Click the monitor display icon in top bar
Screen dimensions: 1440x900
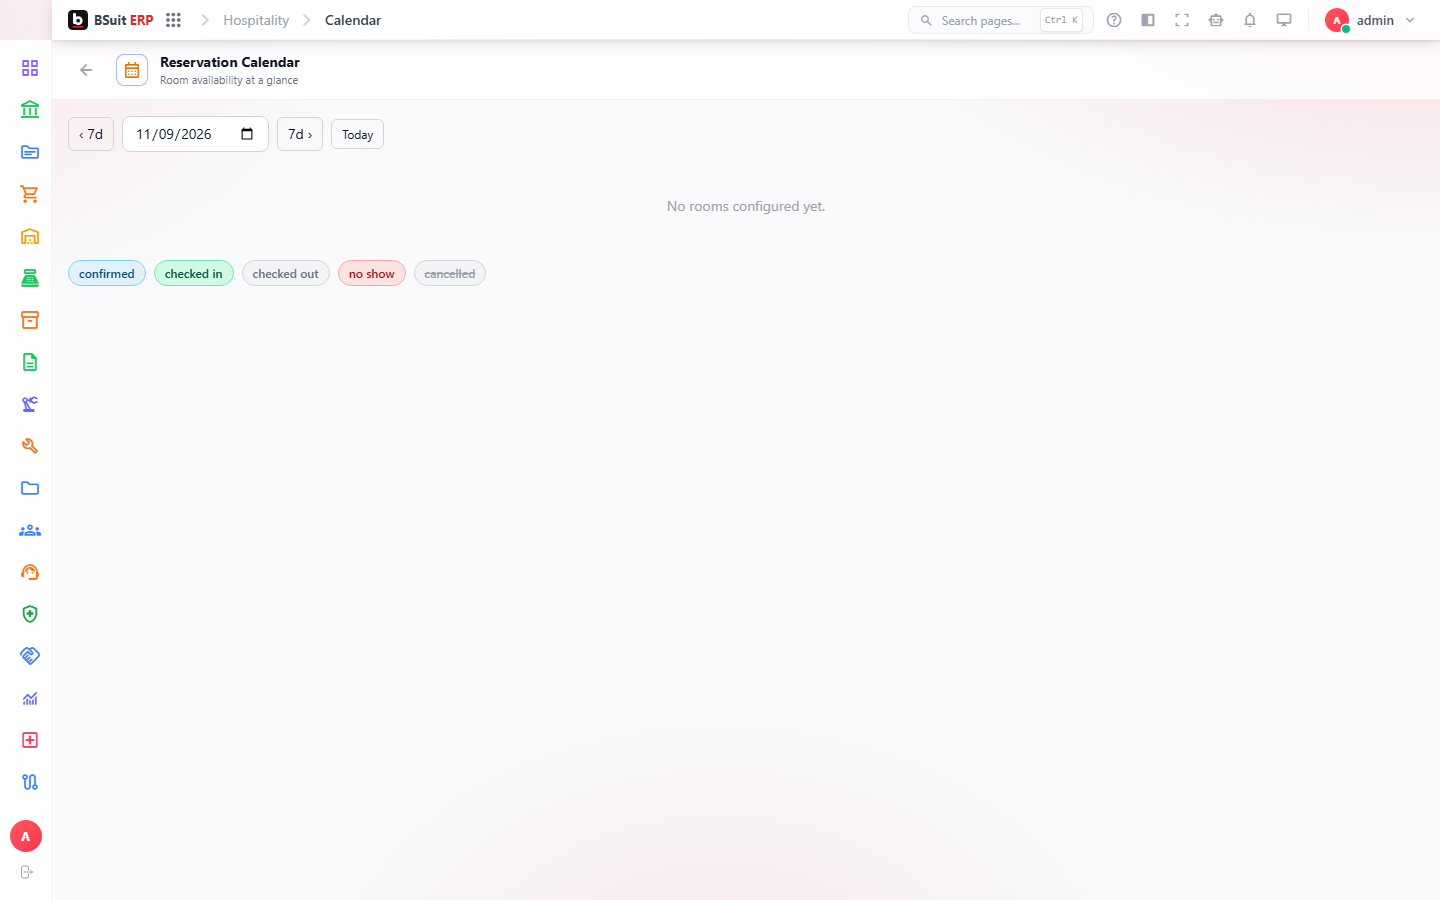[x=1284, y=20]
